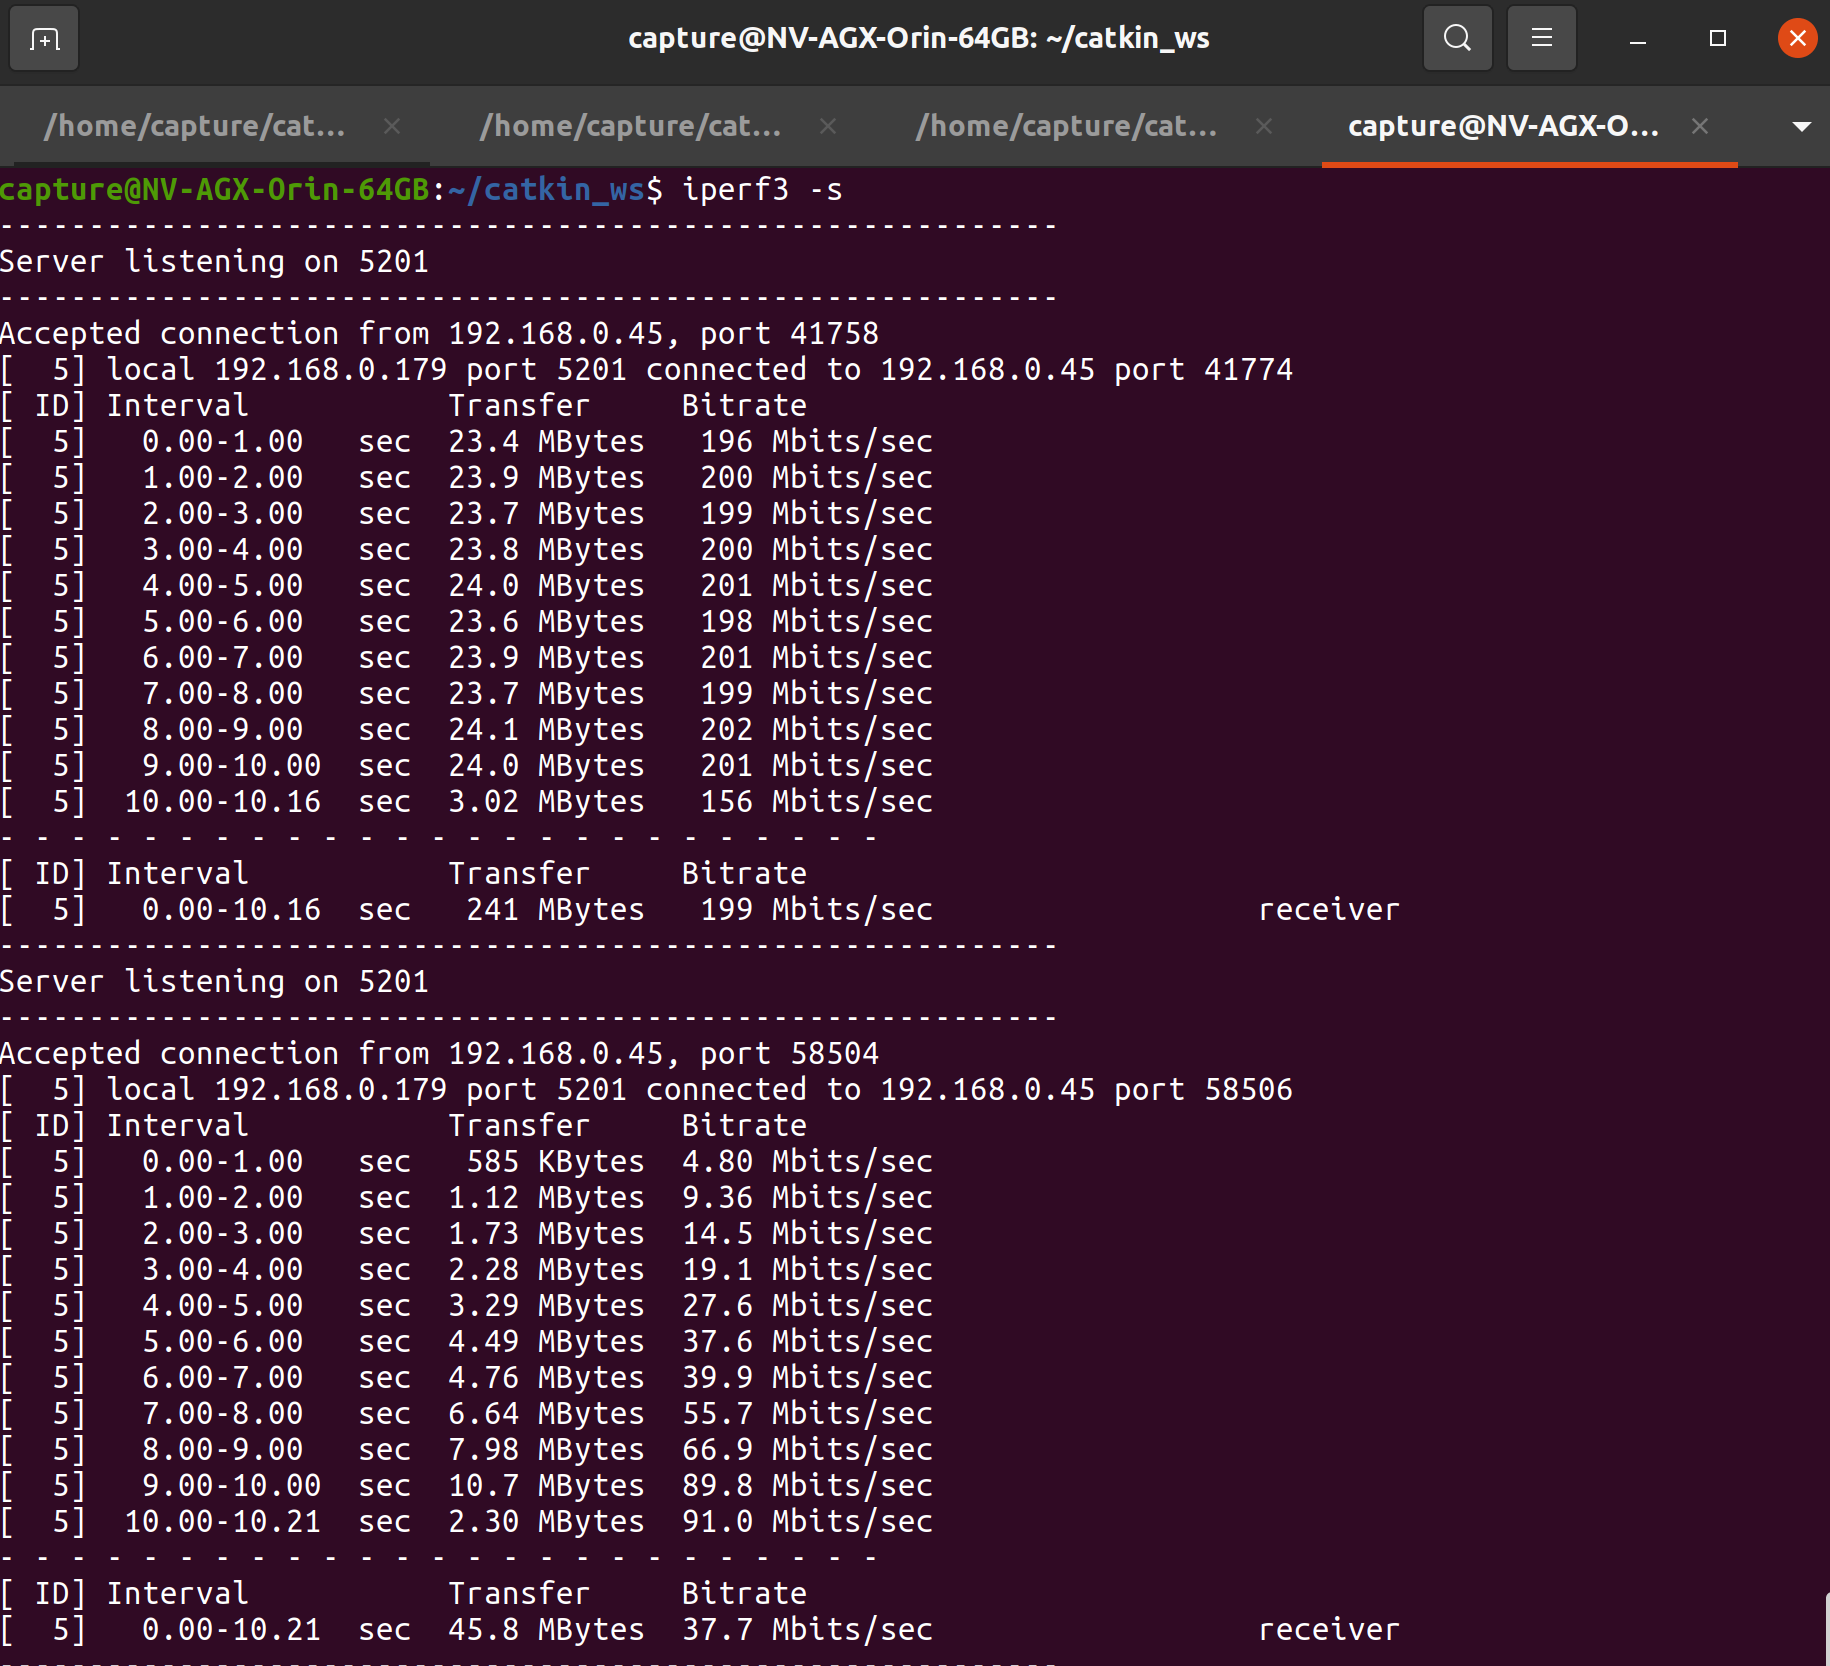Click the Server listening on 5201 line
This screenshot has width=1830, height=1666.
[213, 261]
